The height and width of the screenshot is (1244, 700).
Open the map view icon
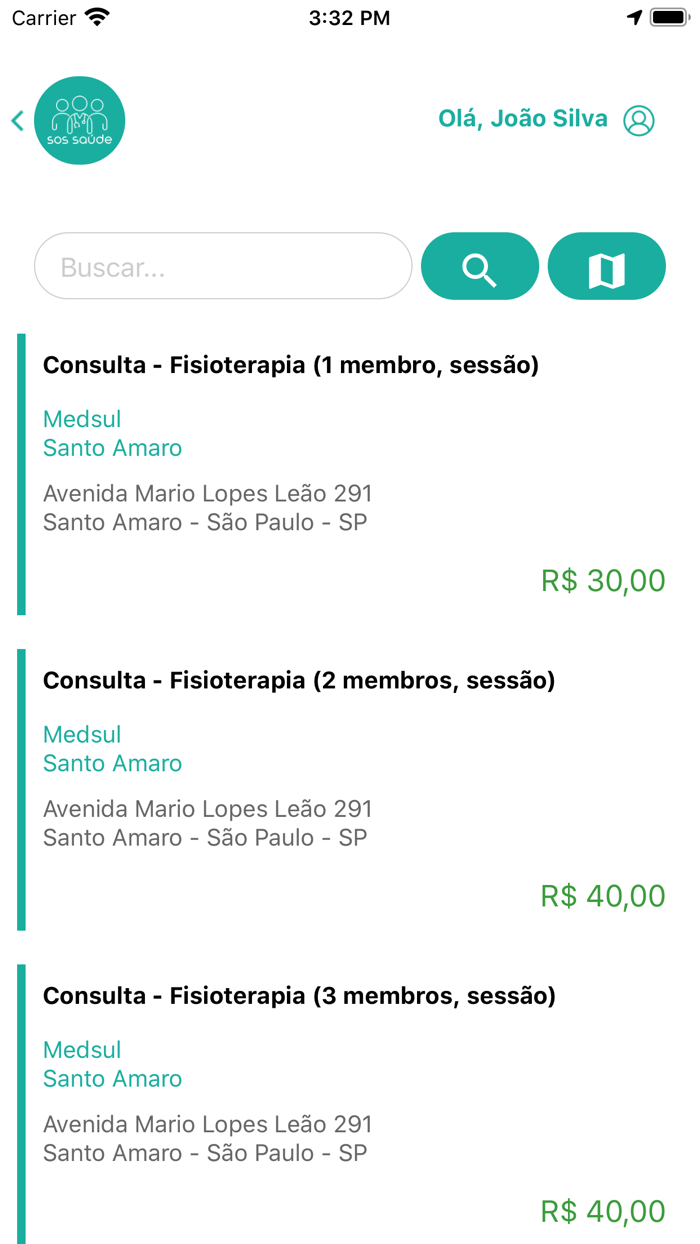pos(607,266)
